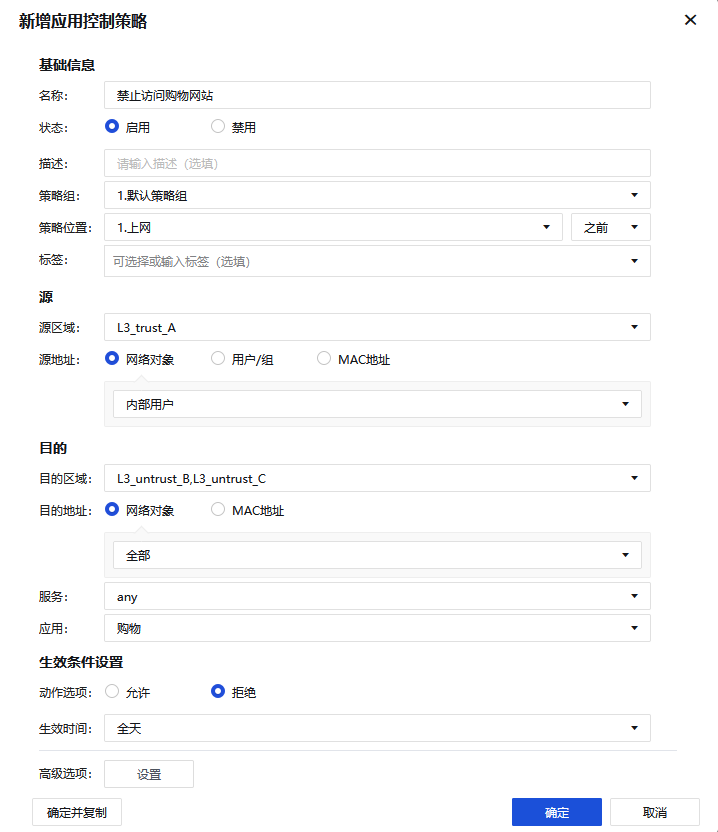Viewport: 718px width, 832px height.
Task: Choose MAC地址 for 目的地址
Action: (x=218, y=509)
